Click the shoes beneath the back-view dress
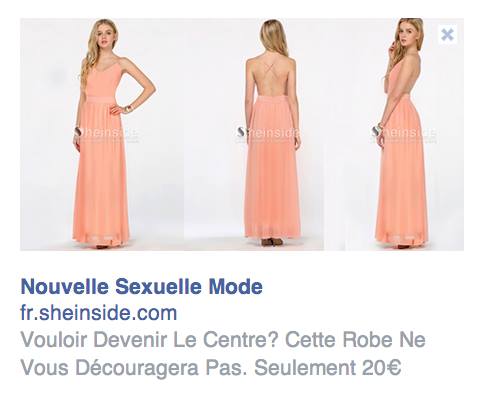 tap(272, 242)
